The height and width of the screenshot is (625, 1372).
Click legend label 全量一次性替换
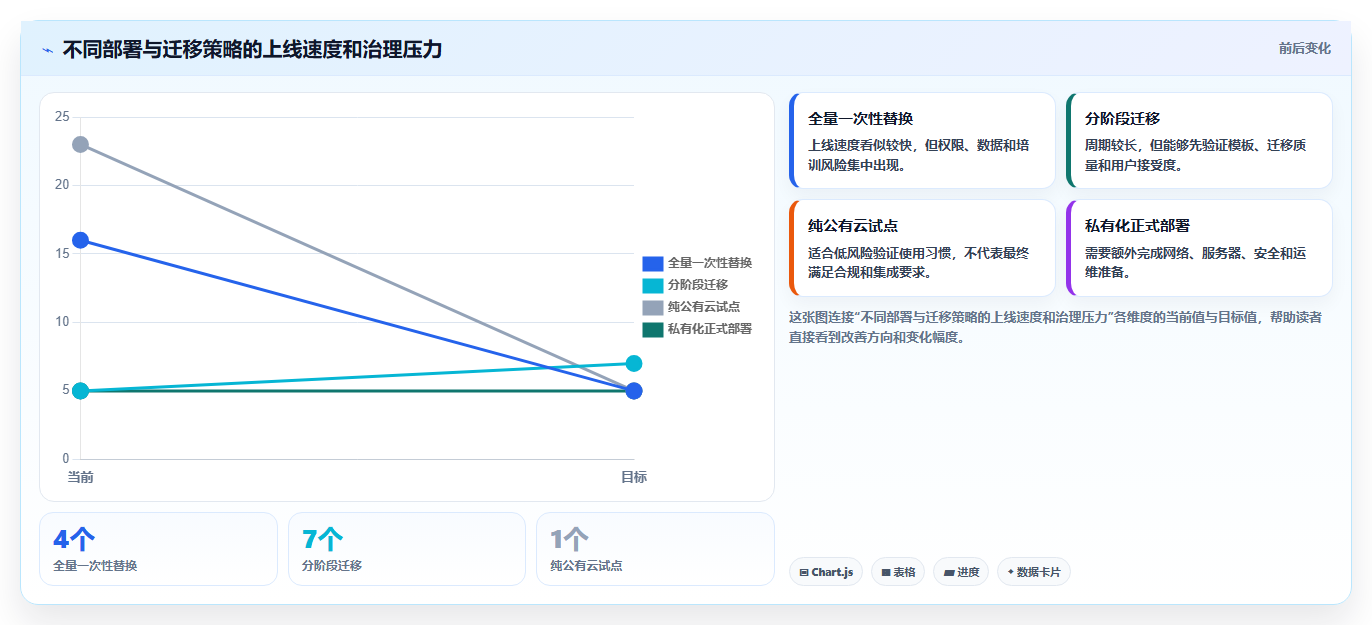[x=710, y=263]
